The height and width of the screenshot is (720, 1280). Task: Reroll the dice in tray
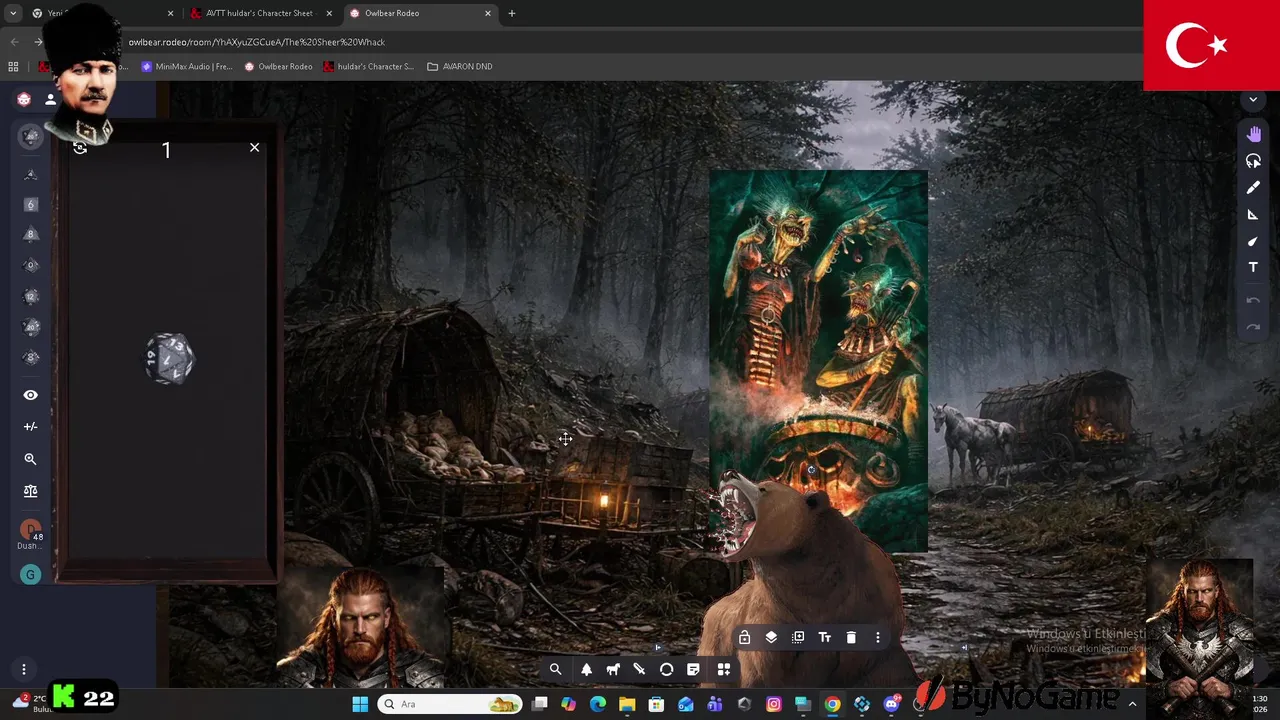(80, 148)
